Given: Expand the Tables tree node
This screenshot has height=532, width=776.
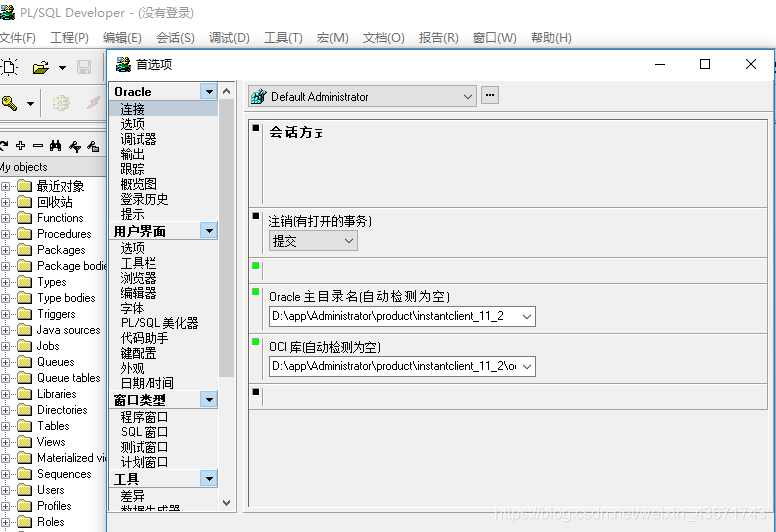Looking at the screenshot, I should 5,426.
